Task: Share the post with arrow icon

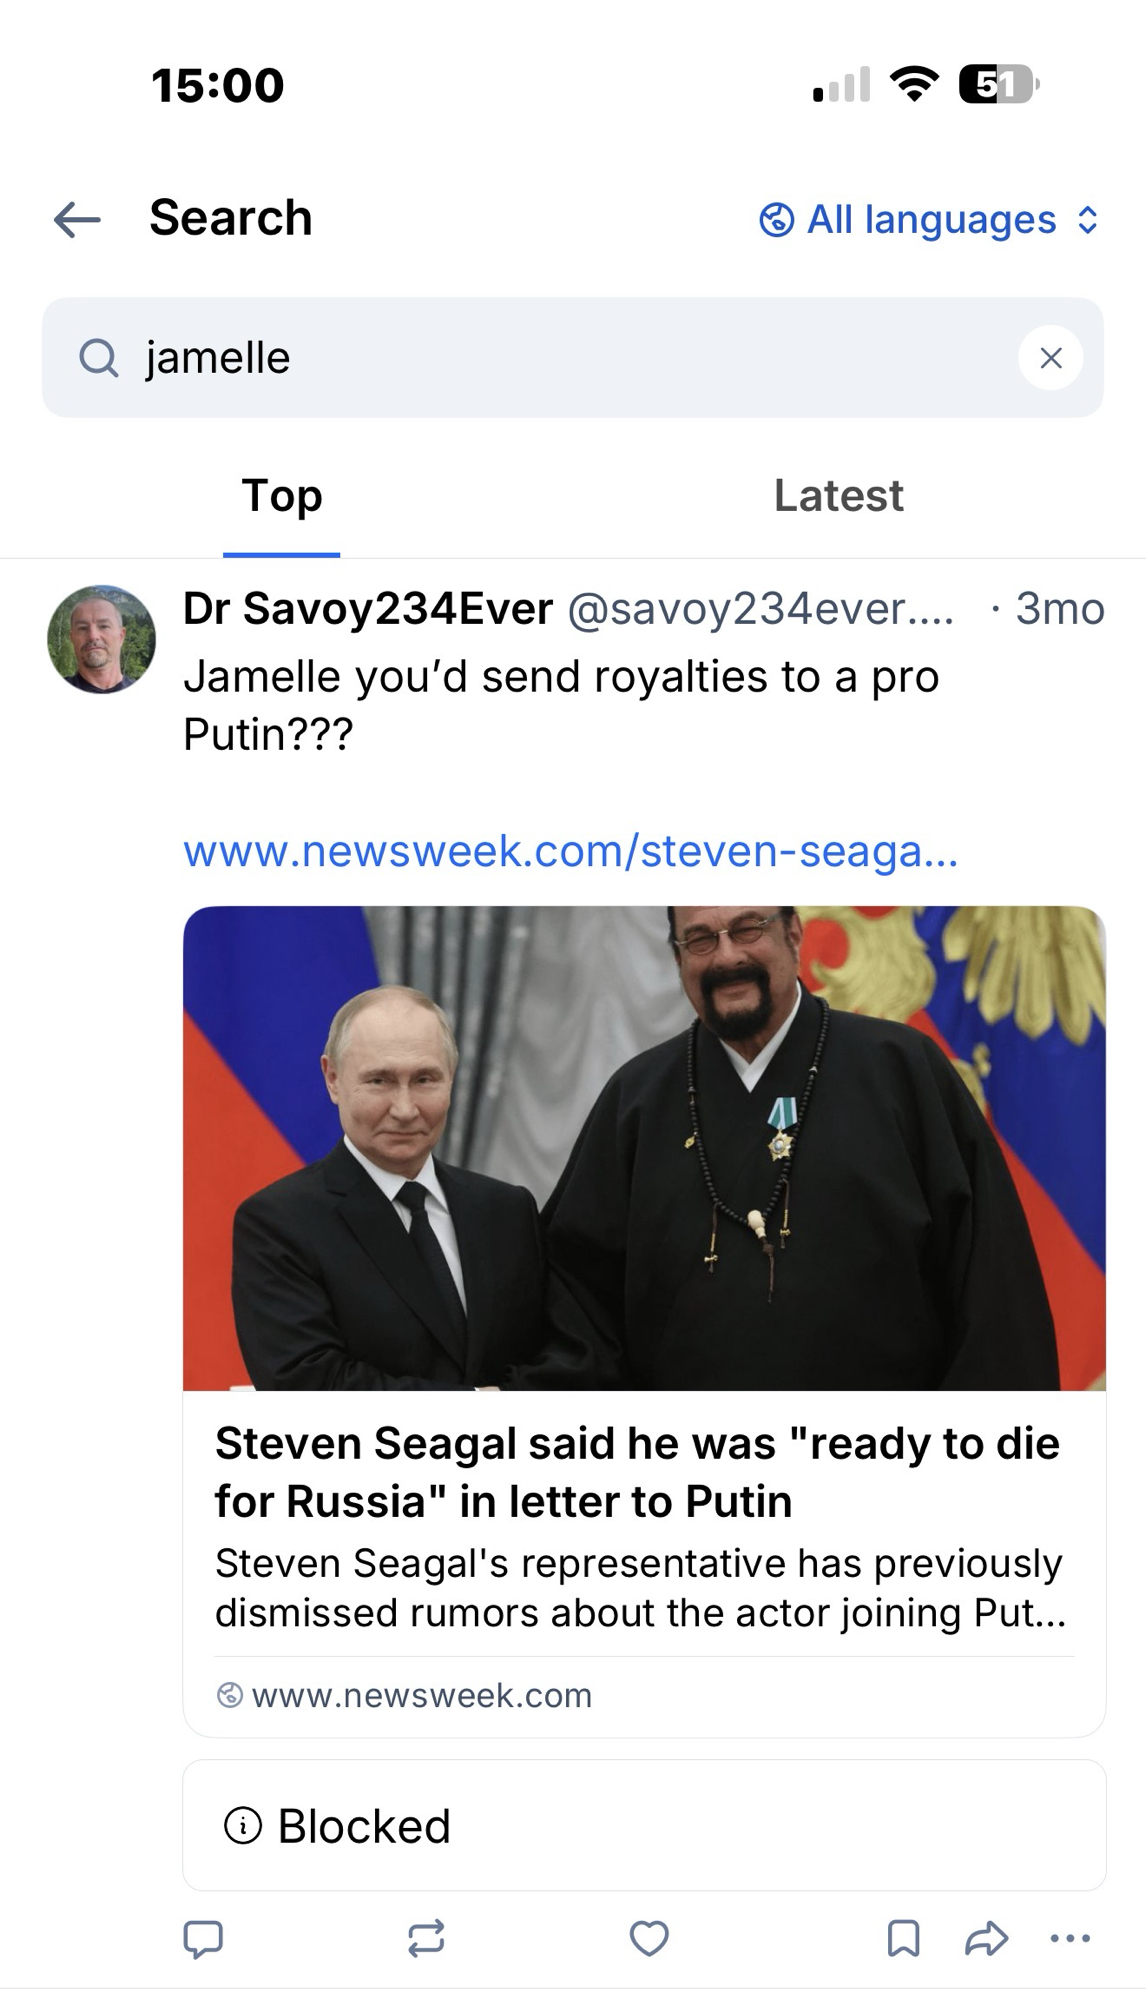Action: click(x=986, y=1938)
